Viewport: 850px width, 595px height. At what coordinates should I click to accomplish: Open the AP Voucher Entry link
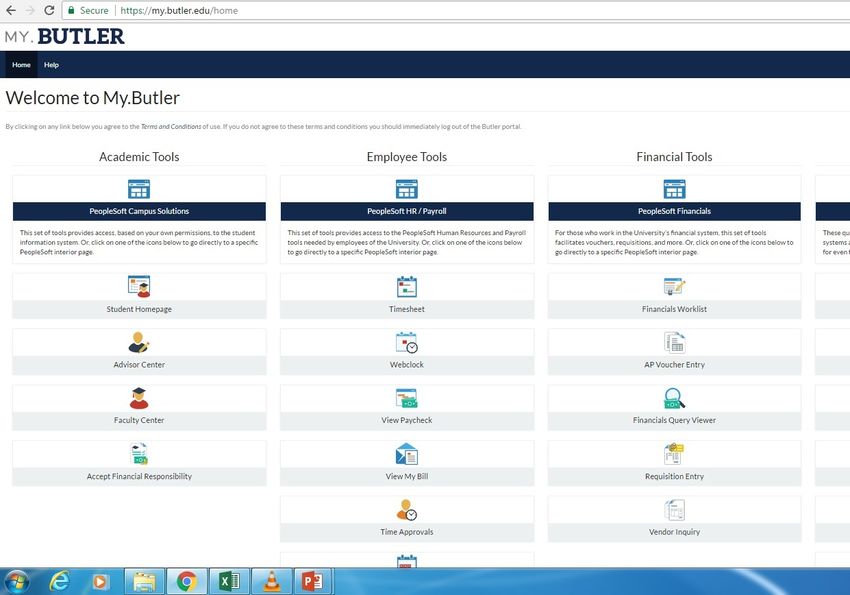tap(674, 365)
